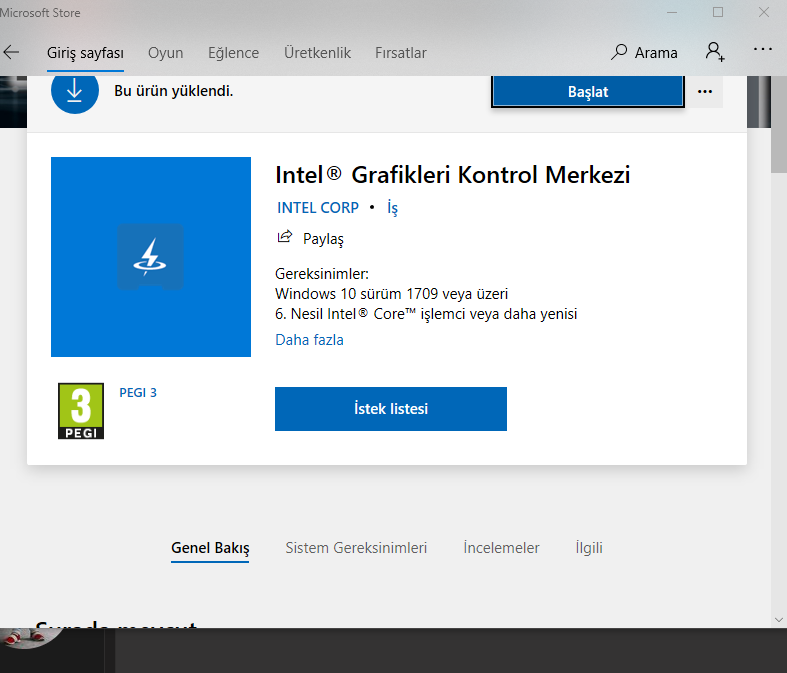Open the top-right three-dot Store menu
Image resolution: width=787 pixels, height=673 pixels.
(x=762, y=49)
